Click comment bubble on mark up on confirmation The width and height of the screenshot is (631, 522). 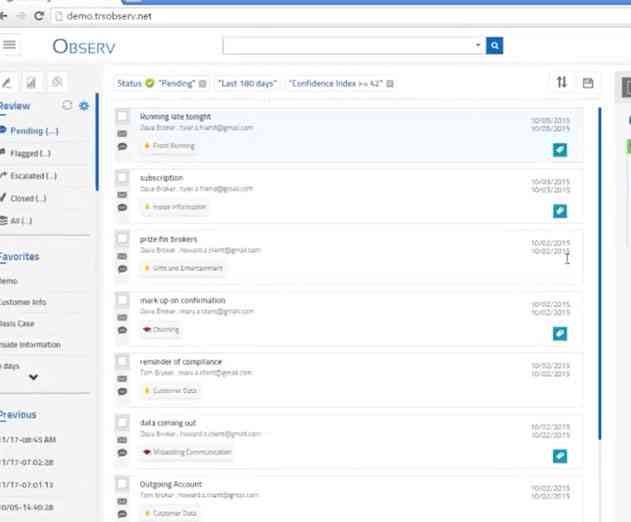click(122, 330)
